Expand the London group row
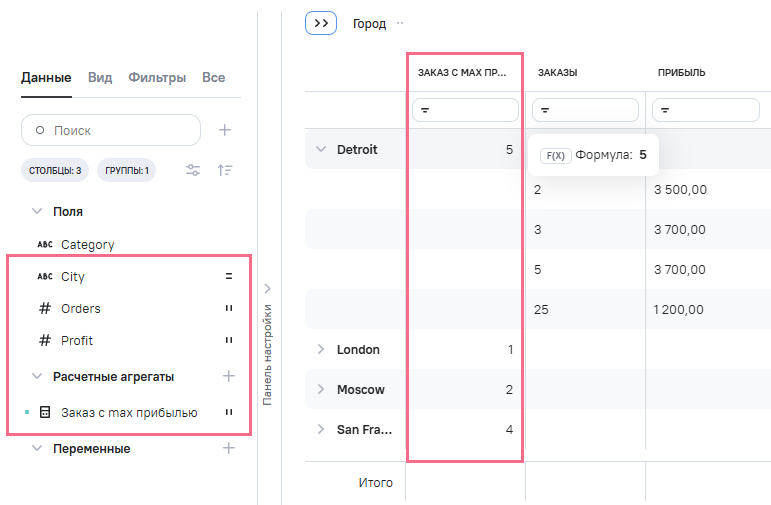 point(321,349)
